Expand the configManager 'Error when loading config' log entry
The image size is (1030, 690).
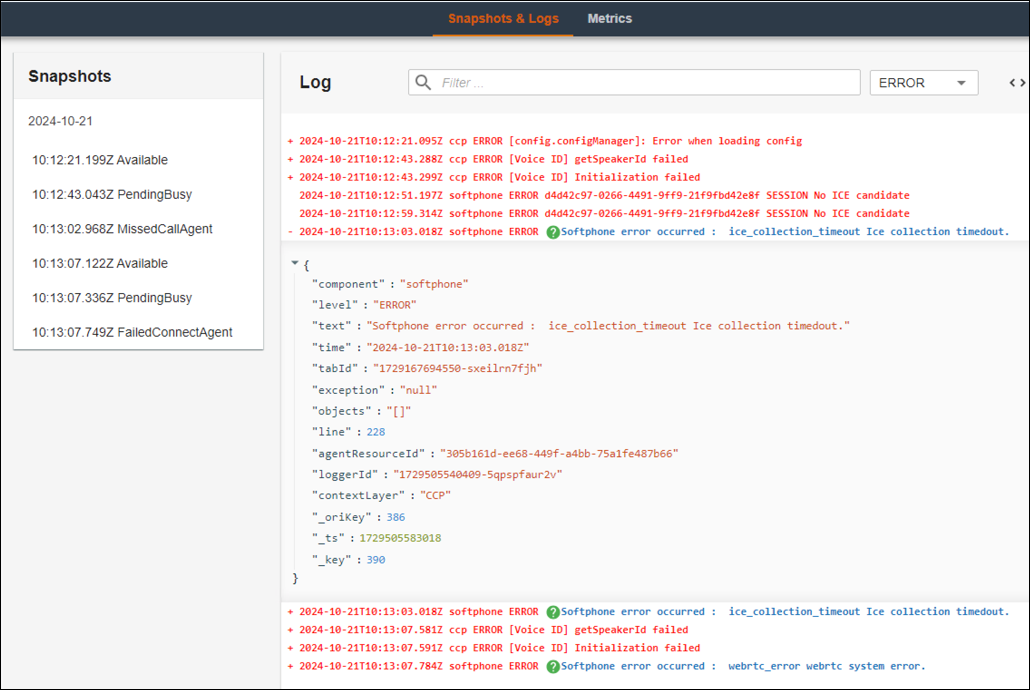coord(290,140)
